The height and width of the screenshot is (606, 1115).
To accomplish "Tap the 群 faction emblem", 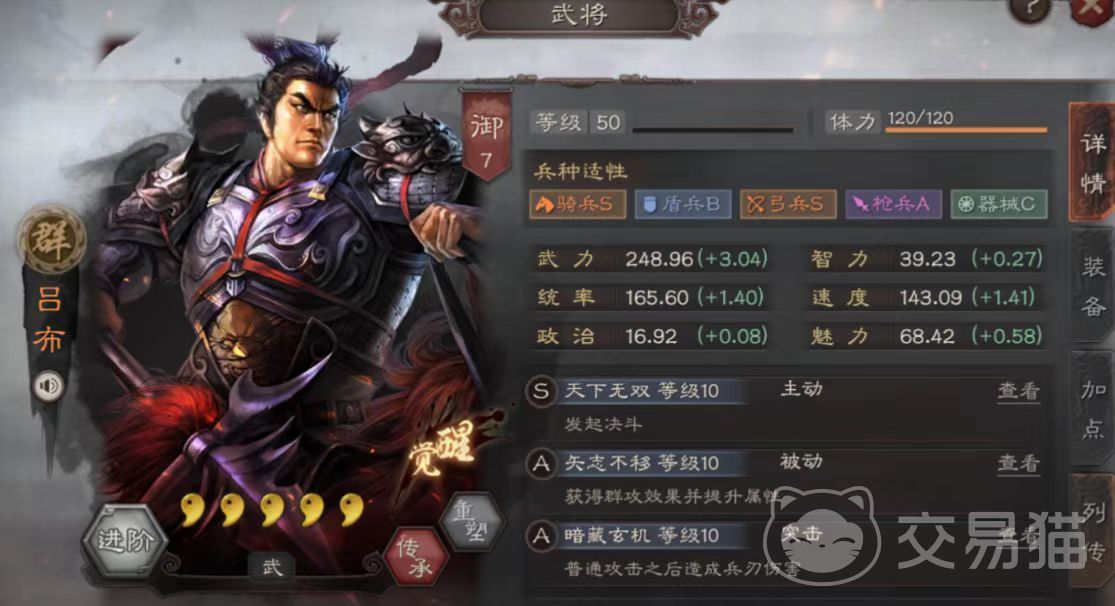I will click(50, 239).
